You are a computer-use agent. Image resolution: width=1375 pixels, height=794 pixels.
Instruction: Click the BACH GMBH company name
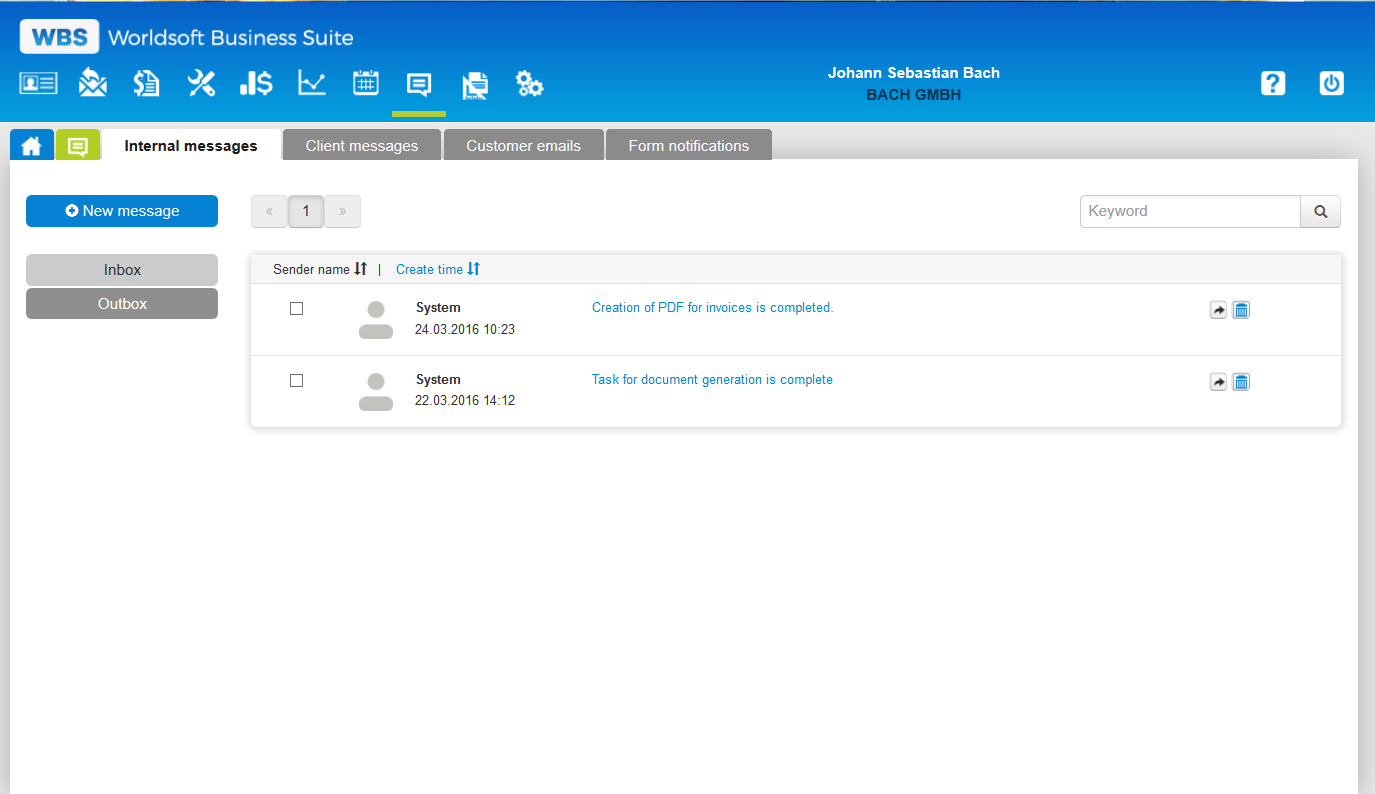[914, 95]
